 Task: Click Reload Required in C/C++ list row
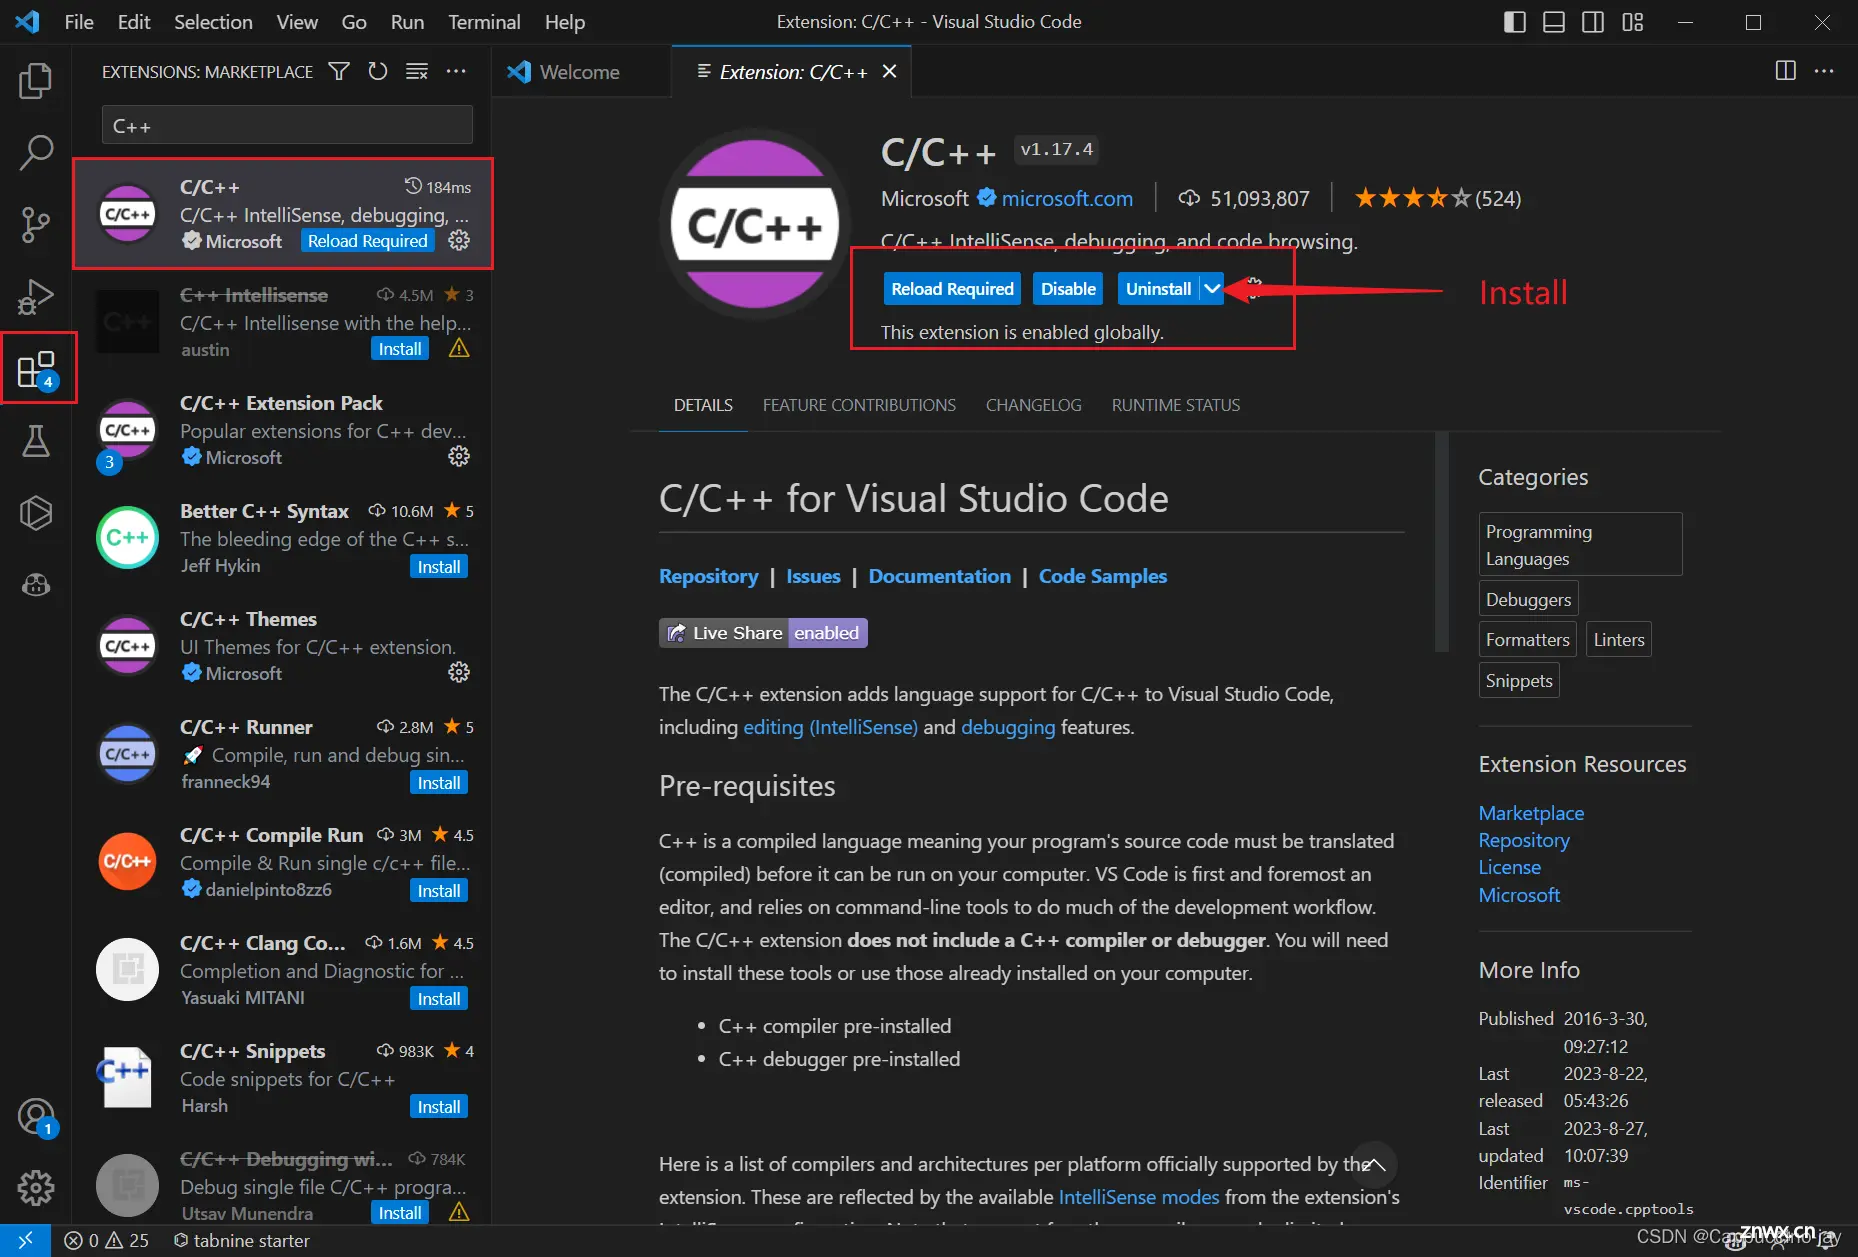point(368,241)
